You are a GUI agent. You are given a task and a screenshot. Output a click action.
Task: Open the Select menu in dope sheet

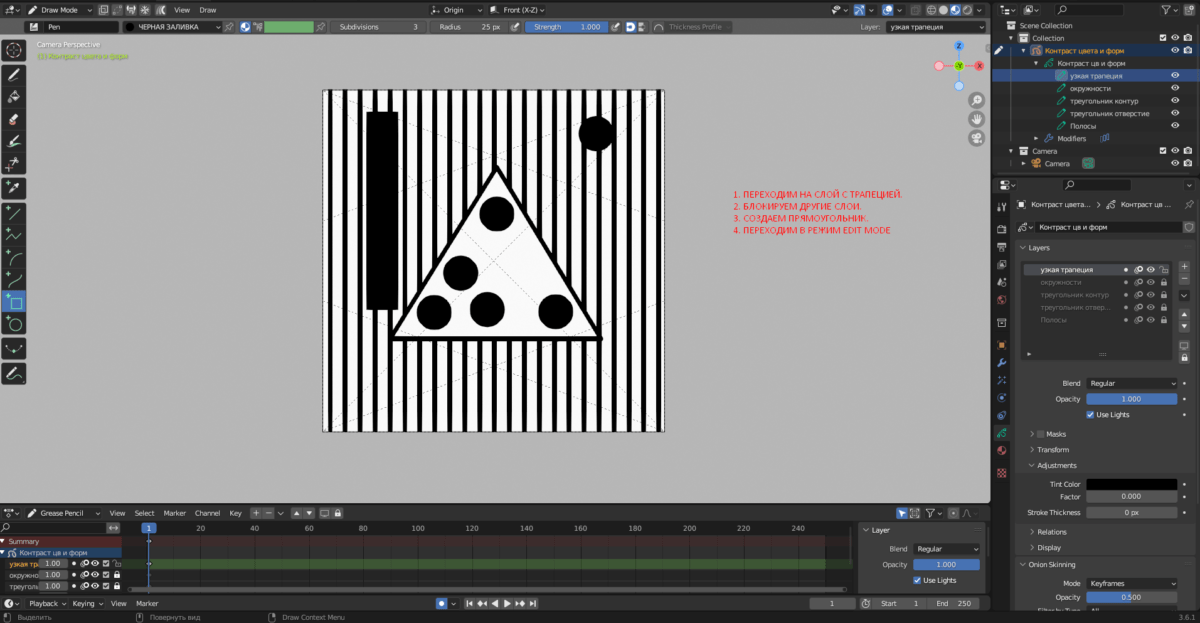pyautogui.click(x=145, y=513)
